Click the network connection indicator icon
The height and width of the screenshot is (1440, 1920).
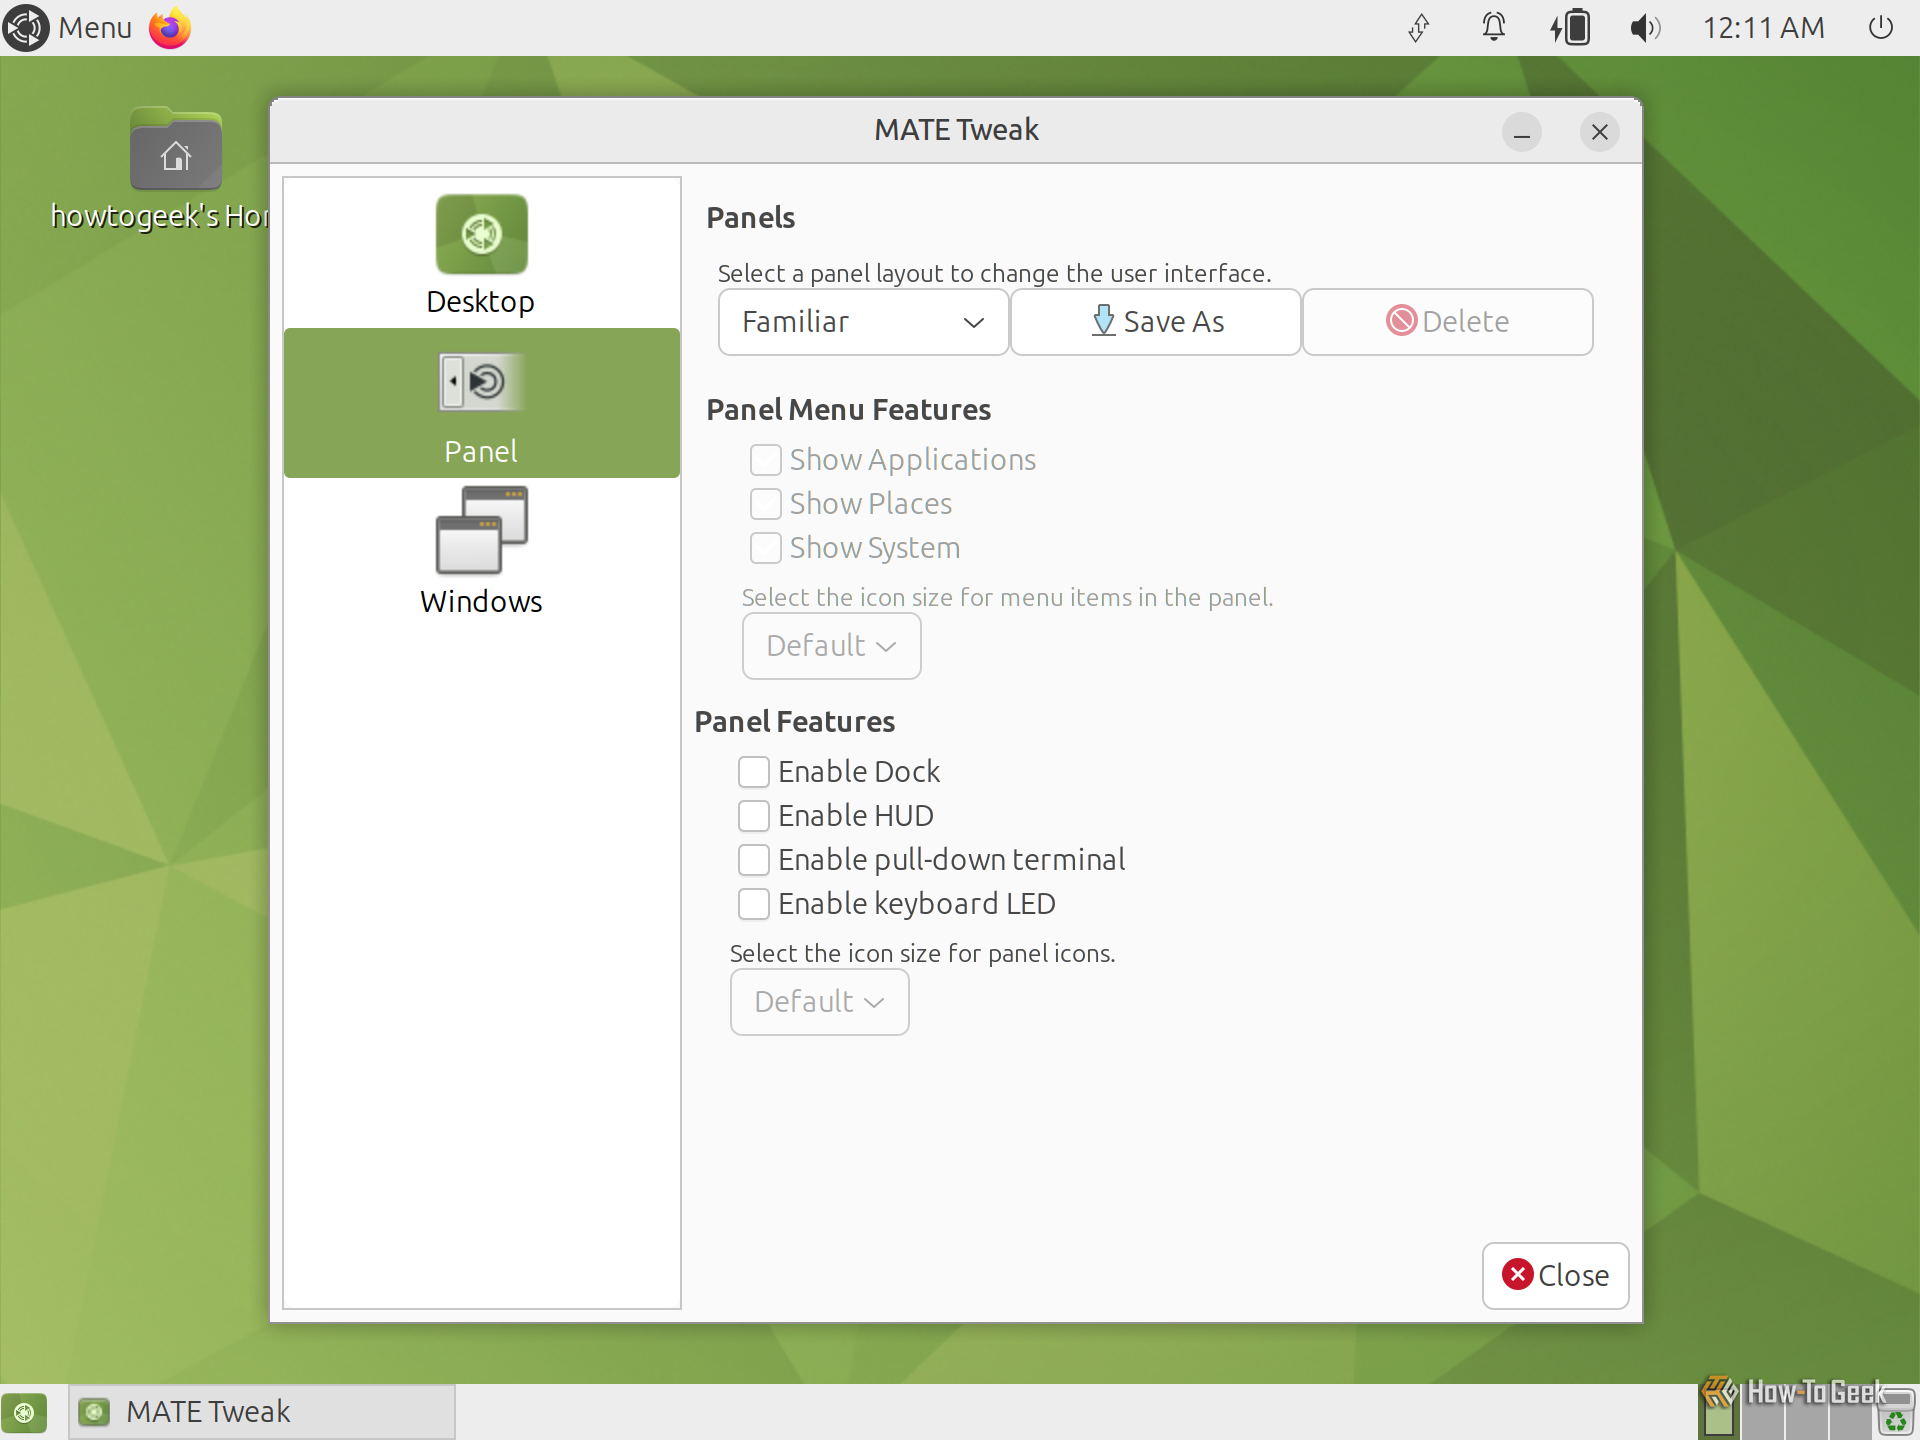coord(1419,28)
